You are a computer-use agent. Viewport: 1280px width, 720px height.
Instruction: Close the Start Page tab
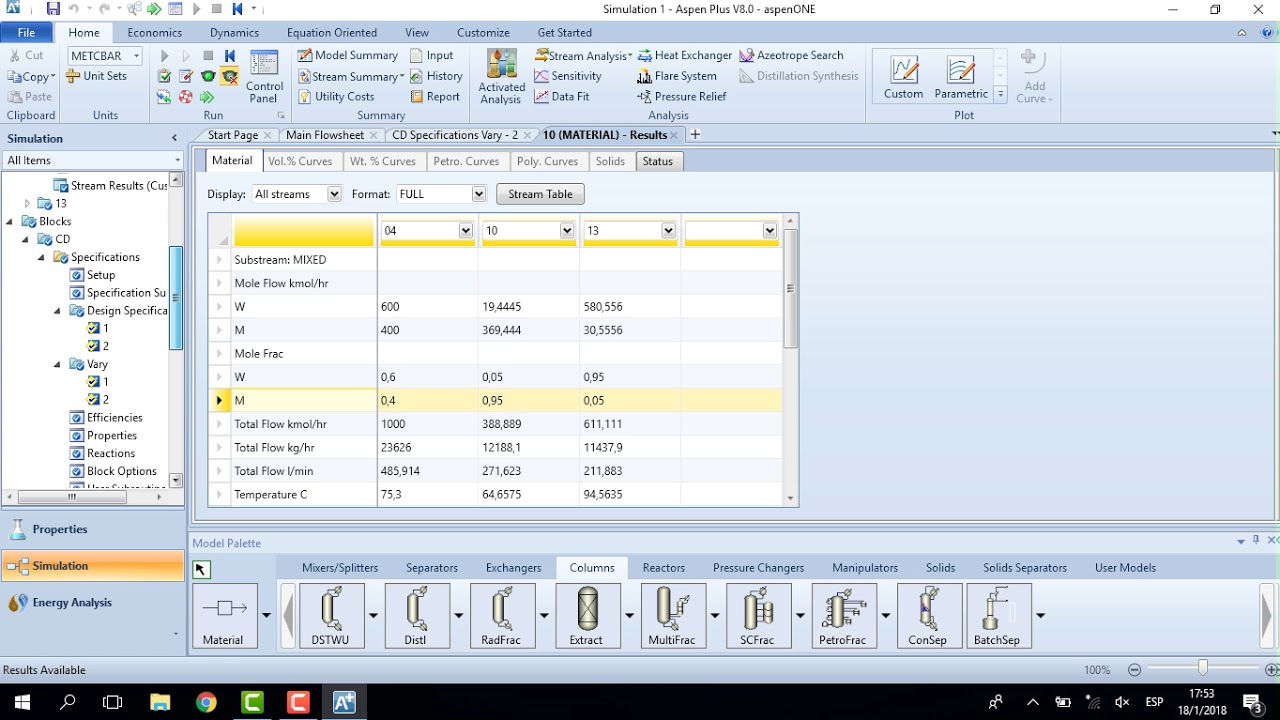(268, 135)
